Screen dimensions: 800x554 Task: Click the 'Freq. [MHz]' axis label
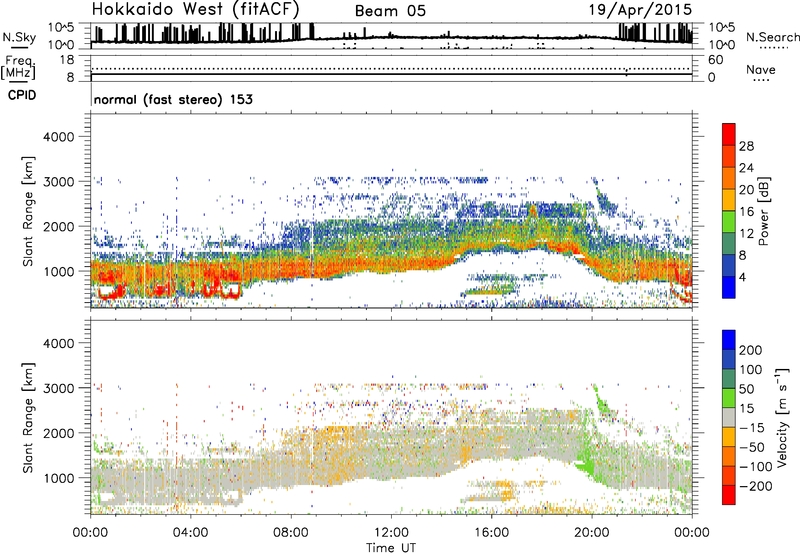point(19,68)
